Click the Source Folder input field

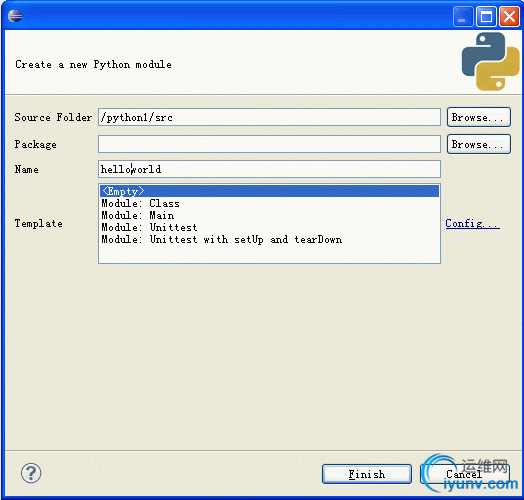(269, 117)
